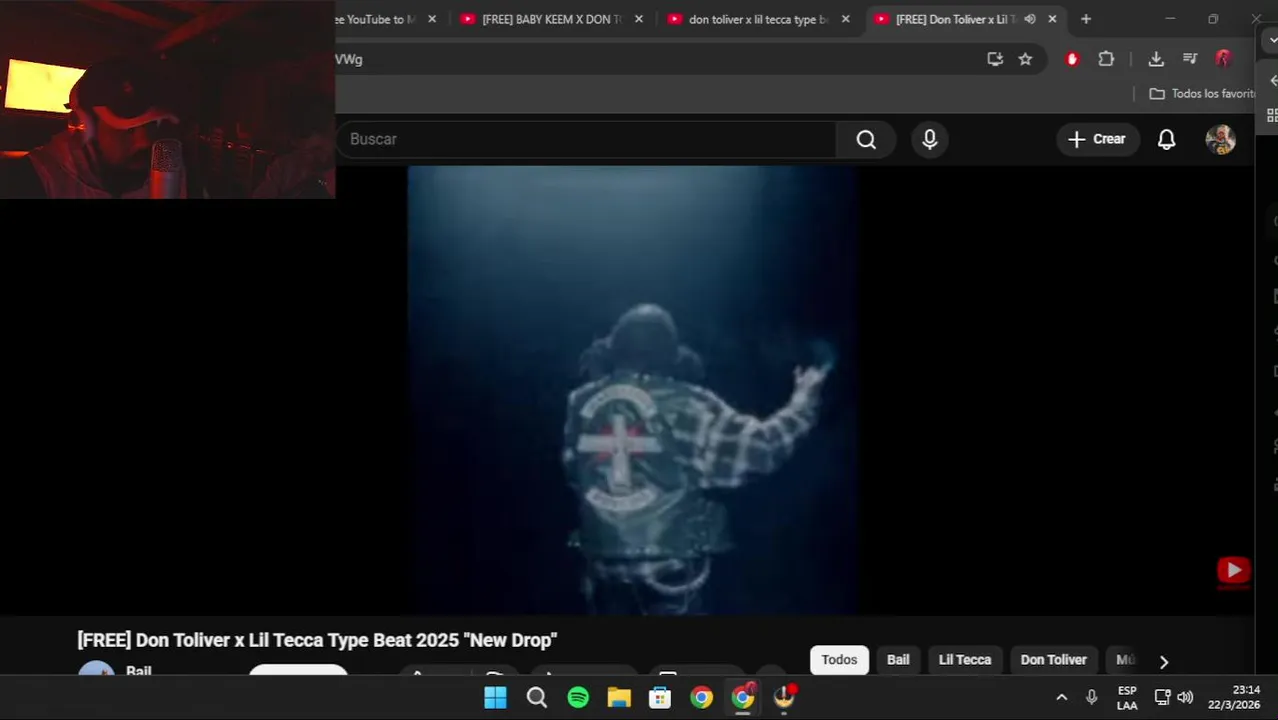1278x720 pixels.
Task: Click the YouTube search magnifier button
Action: [x=866, y=140]
